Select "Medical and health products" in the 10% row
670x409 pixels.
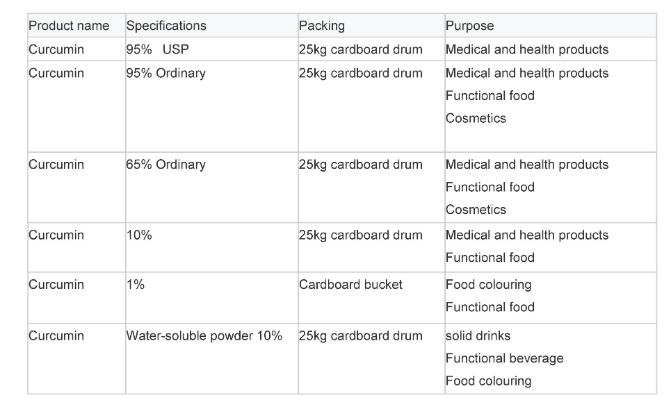526,235
